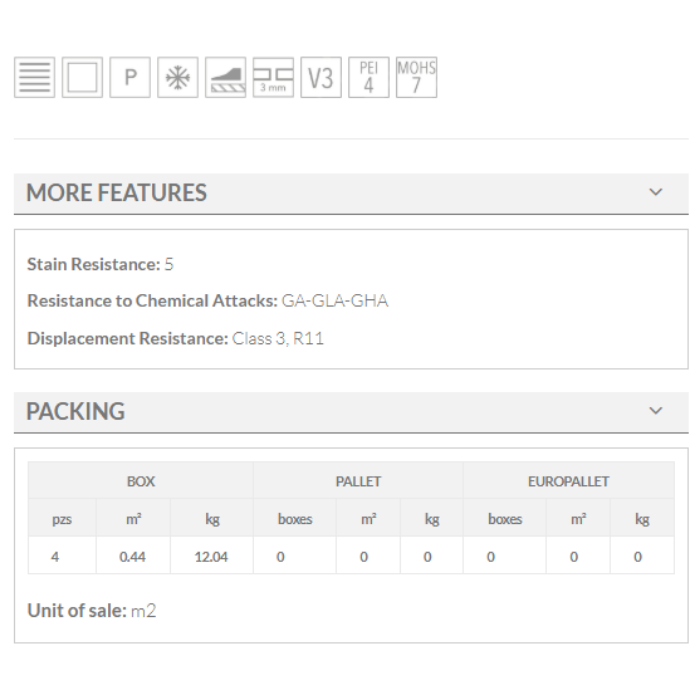The image size is (700, 700).
Task: Click the Unit of sale text
Action: (x=91, y=610)
